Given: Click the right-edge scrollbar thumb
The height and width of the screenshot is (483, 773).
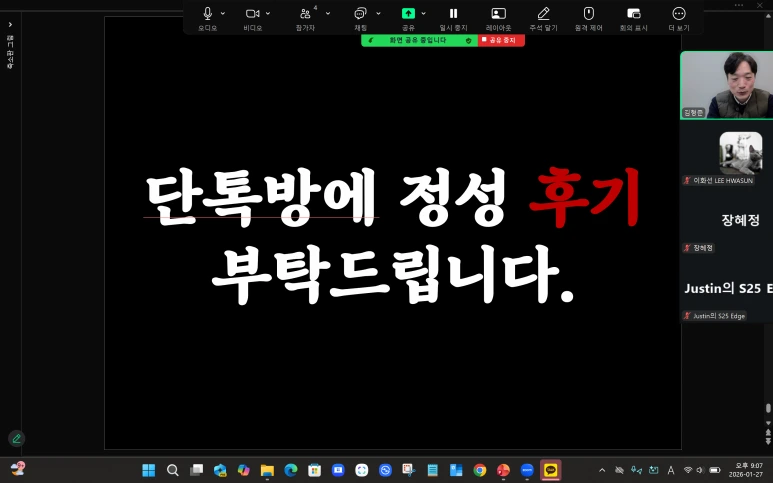Looking at the screenshot, I should coord(768,409).
